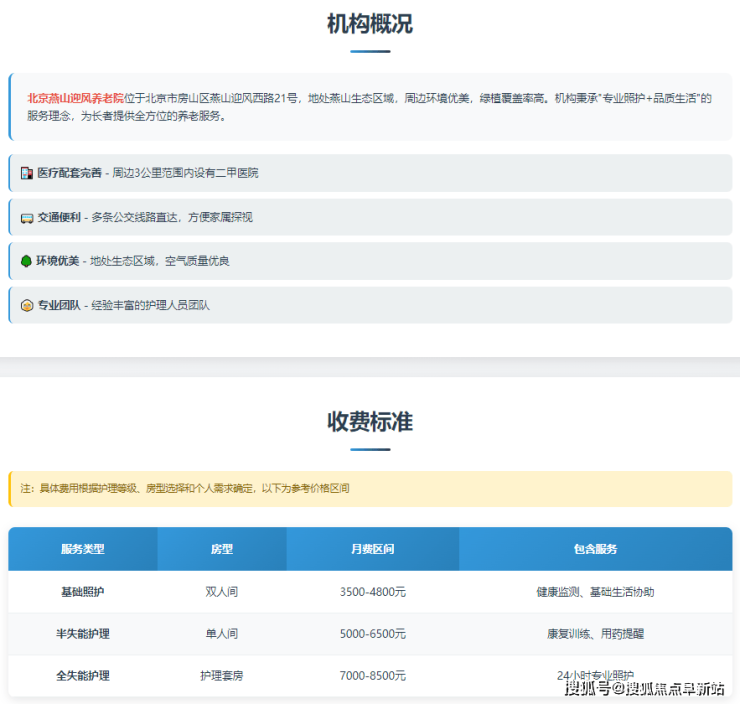Click the yellow pricing note banner
740x704 pixels.
coord(370,489)
